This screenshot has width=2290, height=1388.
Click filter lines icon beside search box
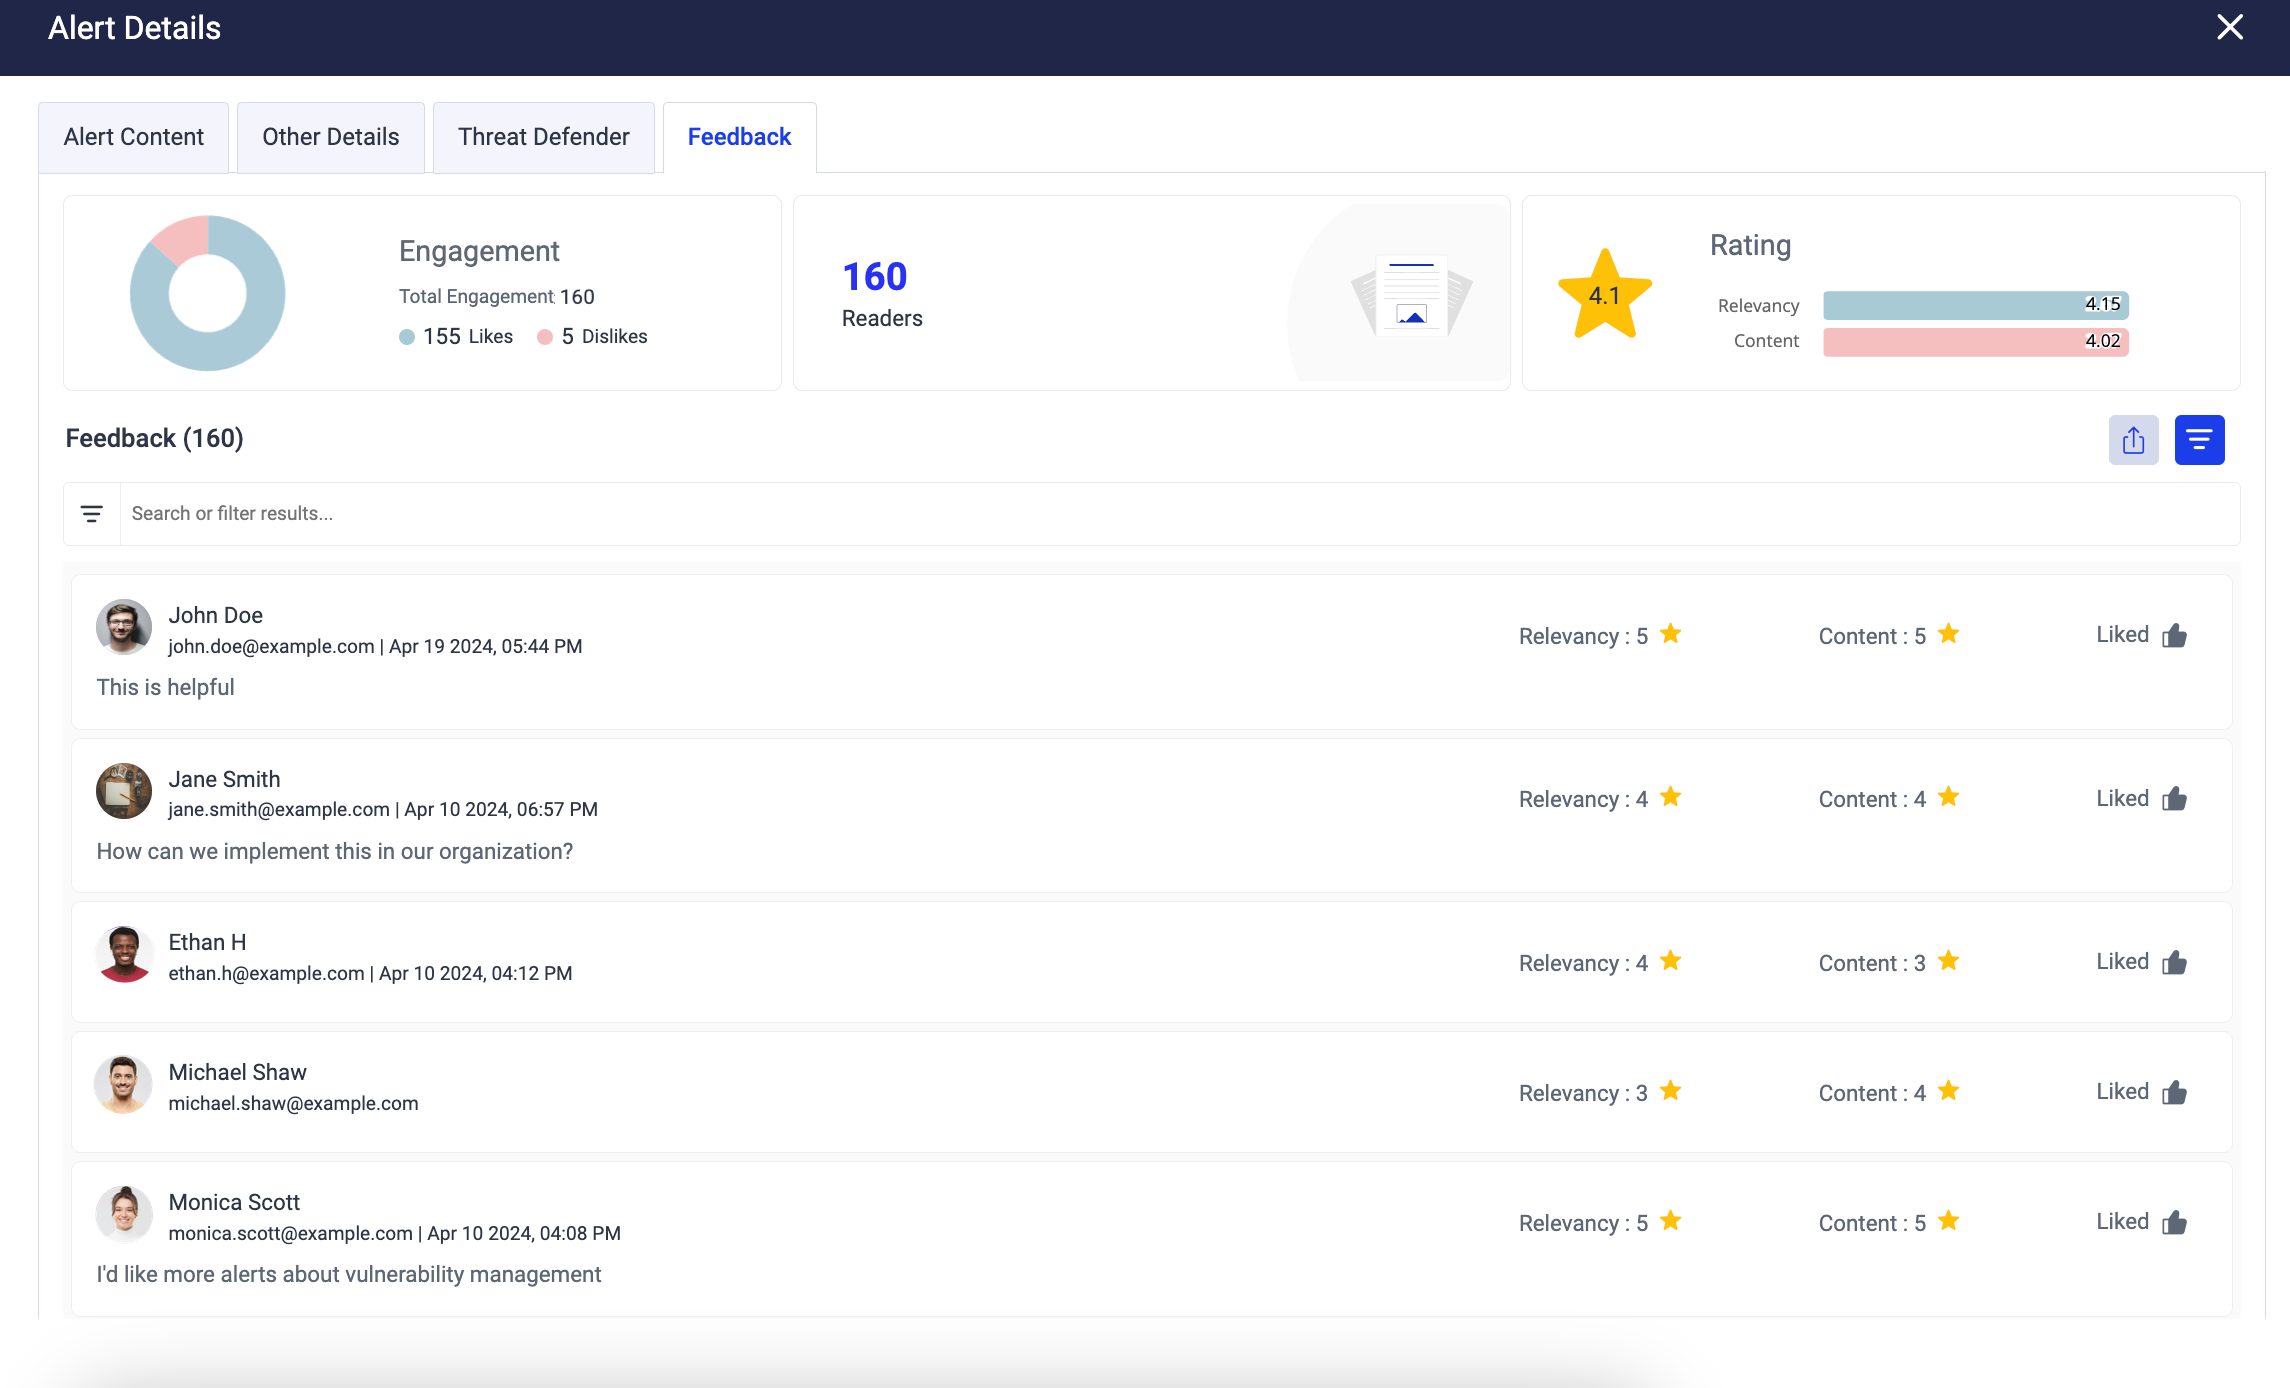(92, 514)
